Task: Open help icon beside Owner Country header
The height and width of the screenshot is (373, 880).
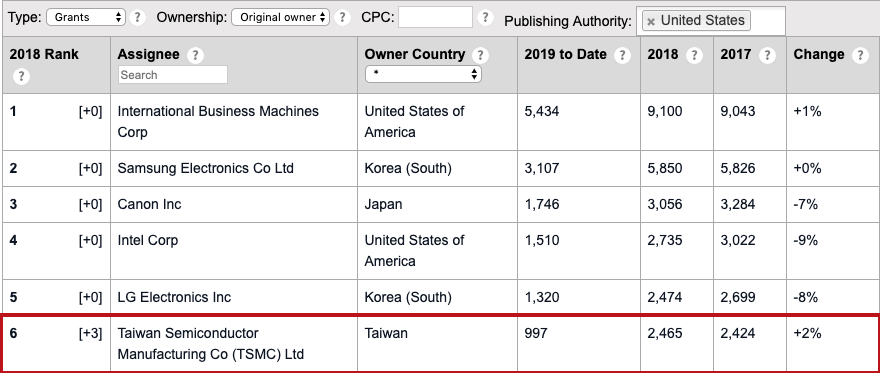Action: click(480, 55)
